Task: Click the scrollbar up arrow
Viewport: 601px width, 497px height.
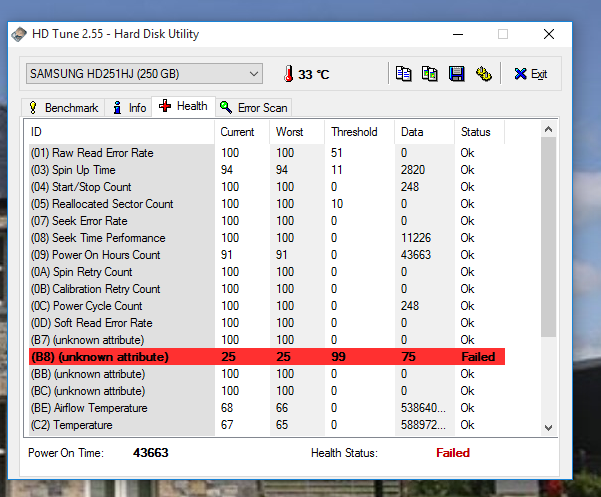Action: [548, 130]
